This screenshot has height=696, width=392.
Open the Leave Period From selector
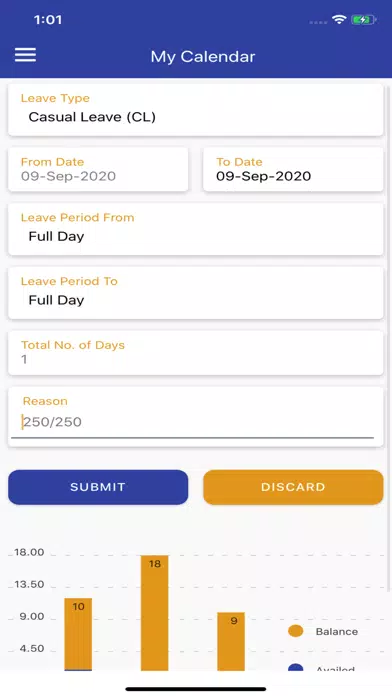point(196,229)
